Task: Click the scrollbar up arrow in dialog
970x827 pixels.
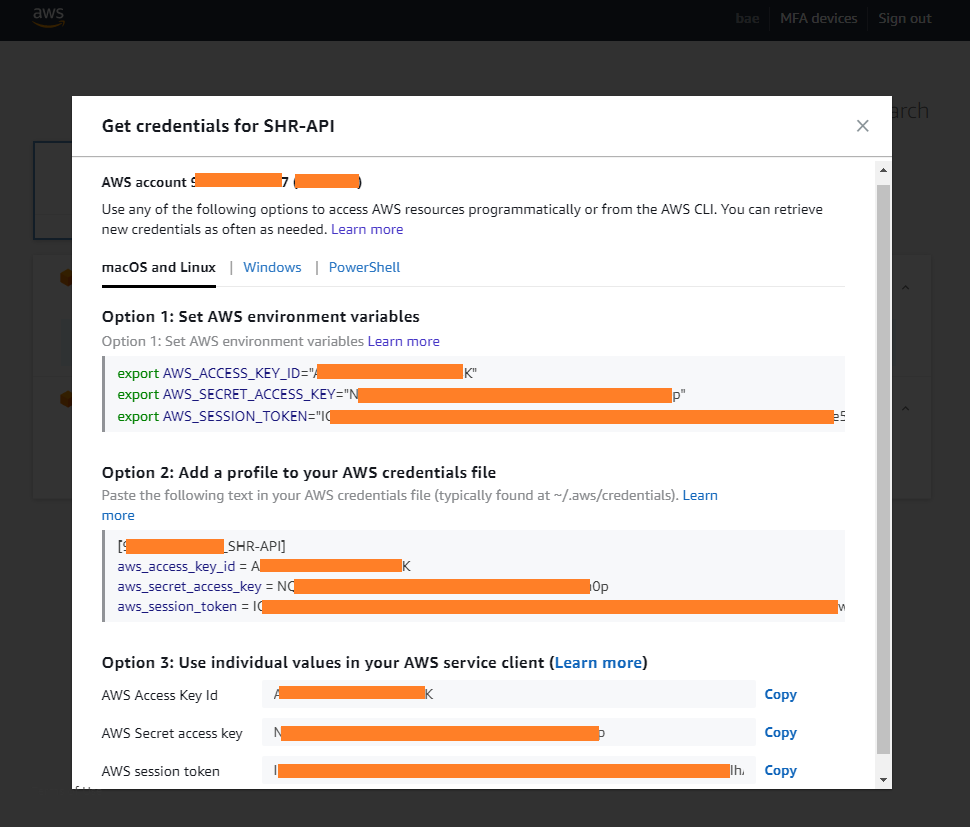Action: tap(883, 170)
